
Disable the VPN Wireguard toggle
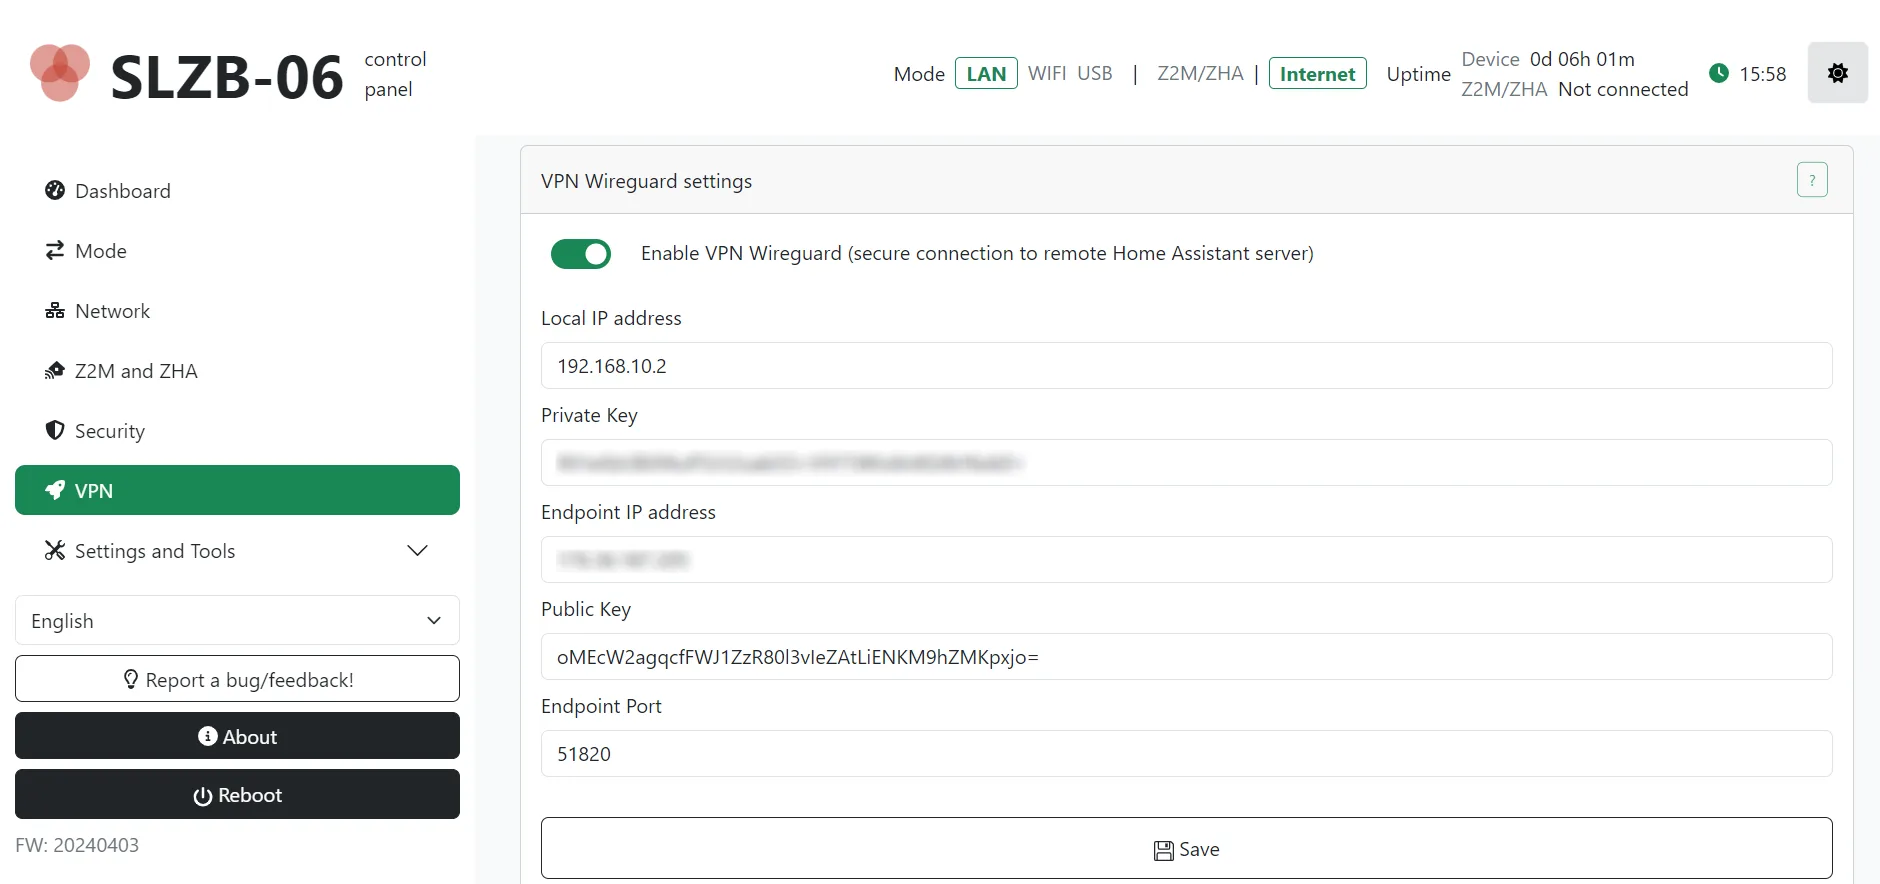pos(581,254)
